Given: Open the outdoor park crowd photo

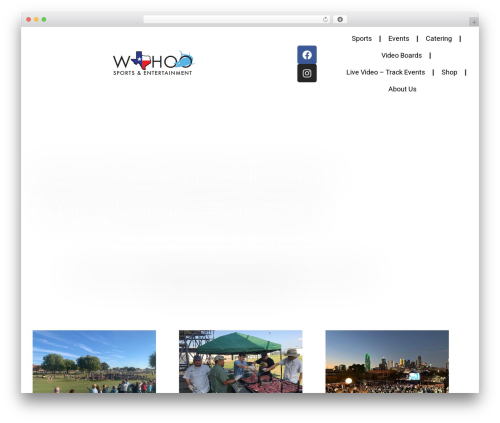Looking at the screenshot, I should [94, 361].
